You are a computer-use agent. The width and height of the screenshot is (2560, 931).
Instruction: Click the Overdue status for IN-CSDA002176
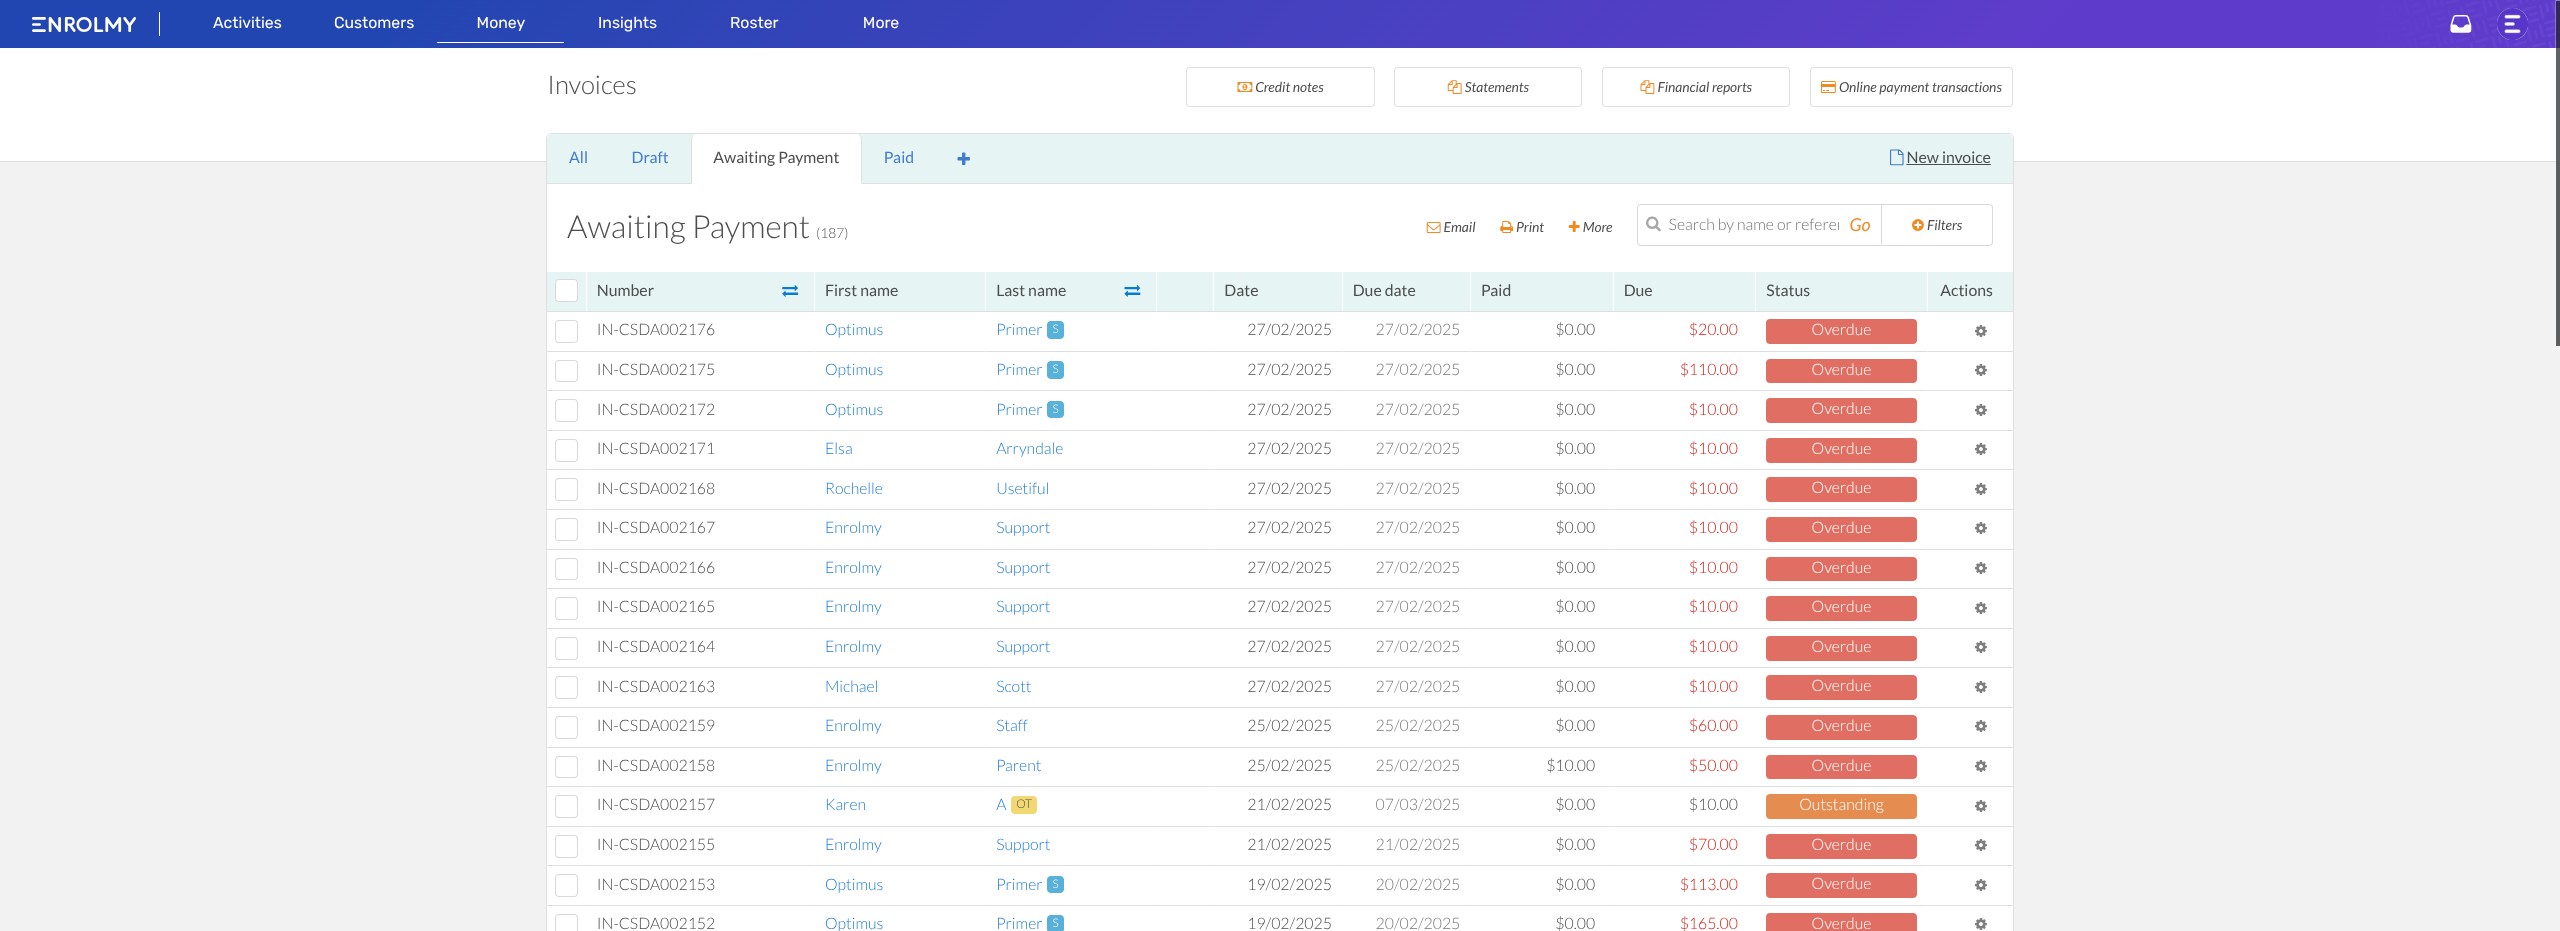(x=1841, y=331)
